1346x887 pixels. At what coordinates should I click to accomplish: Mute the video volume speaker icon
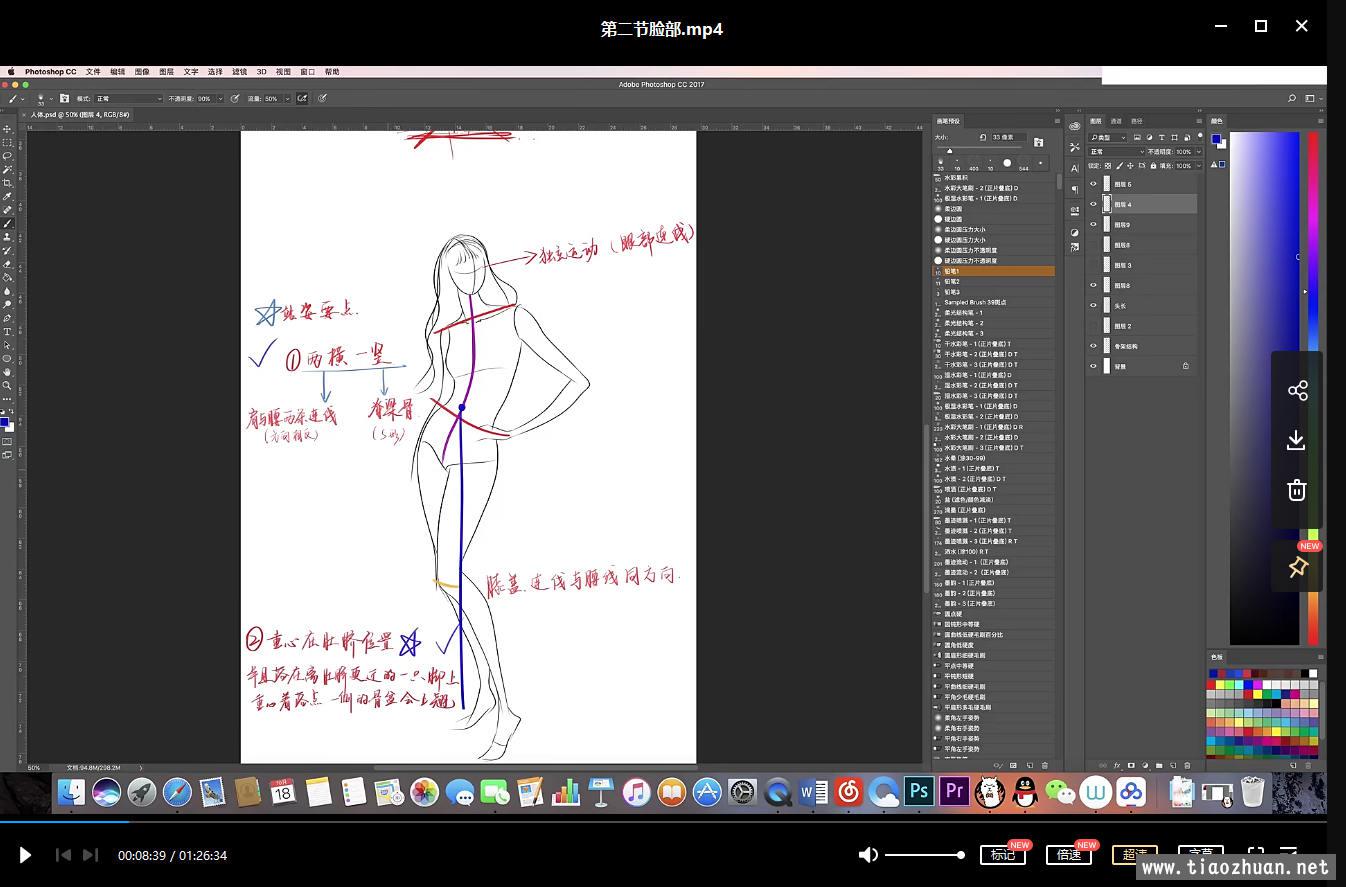pyautogui.click(x=868, y=855)
